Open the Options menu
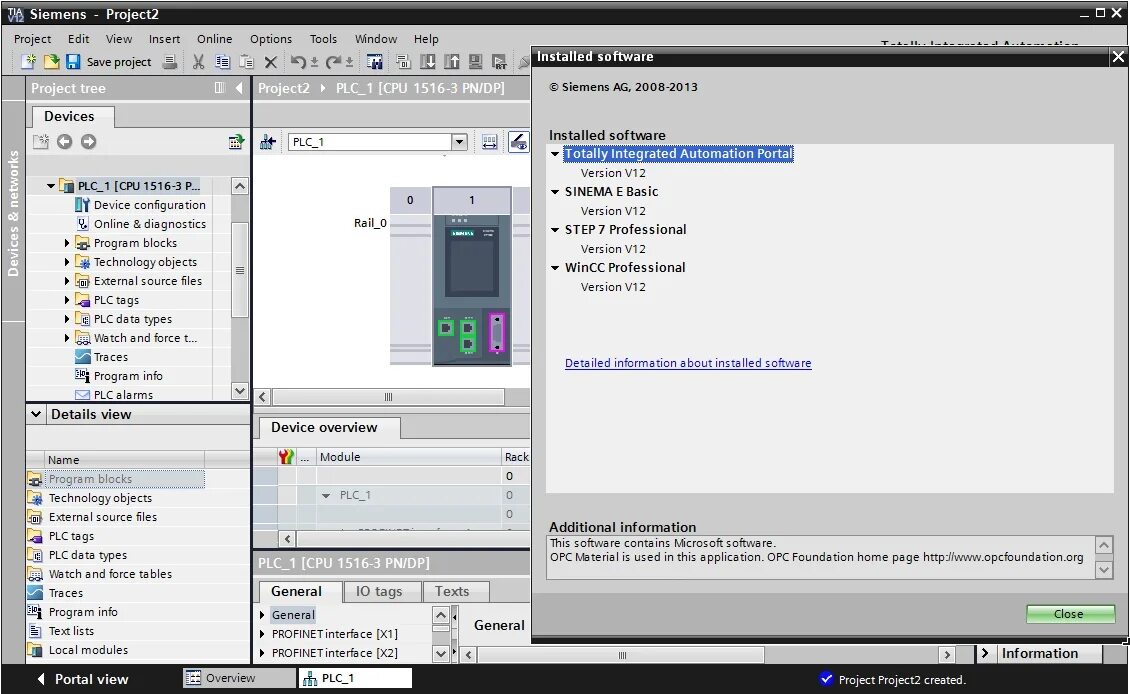Image resolution: width=1130 pixels, height=694 pixels. click(271, 39)
